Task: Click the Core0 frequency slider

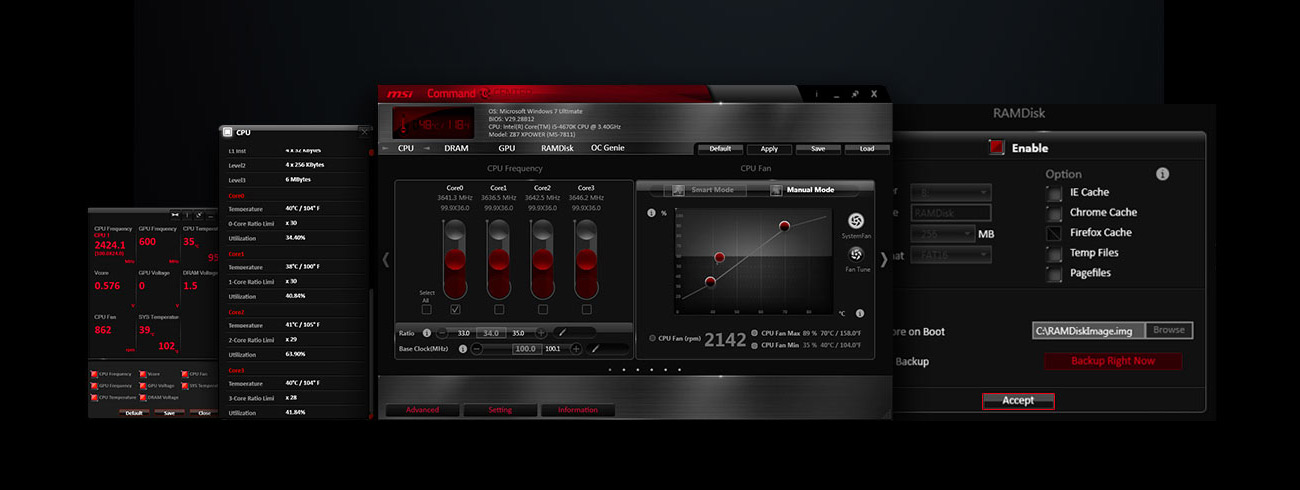Action: tap(455, 259)
